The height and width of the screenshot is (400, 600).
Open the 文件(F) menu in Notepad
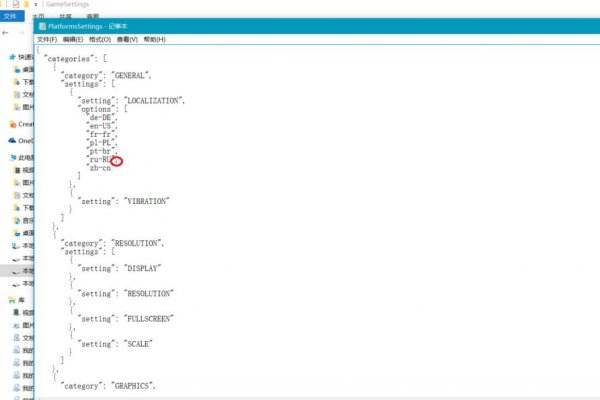tap(47, 39)
